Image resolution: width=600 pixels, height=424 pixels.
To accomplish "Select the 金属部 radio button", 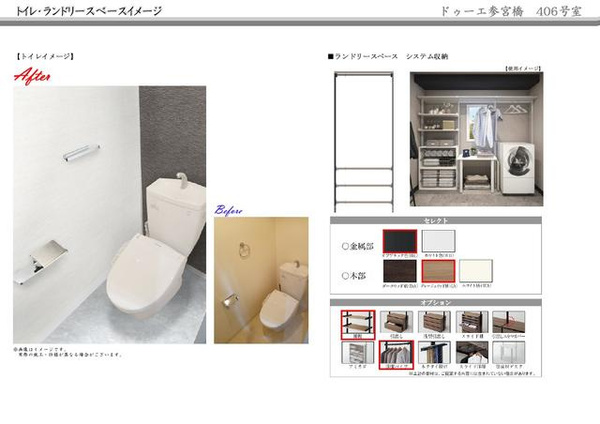I will [345, 244].
